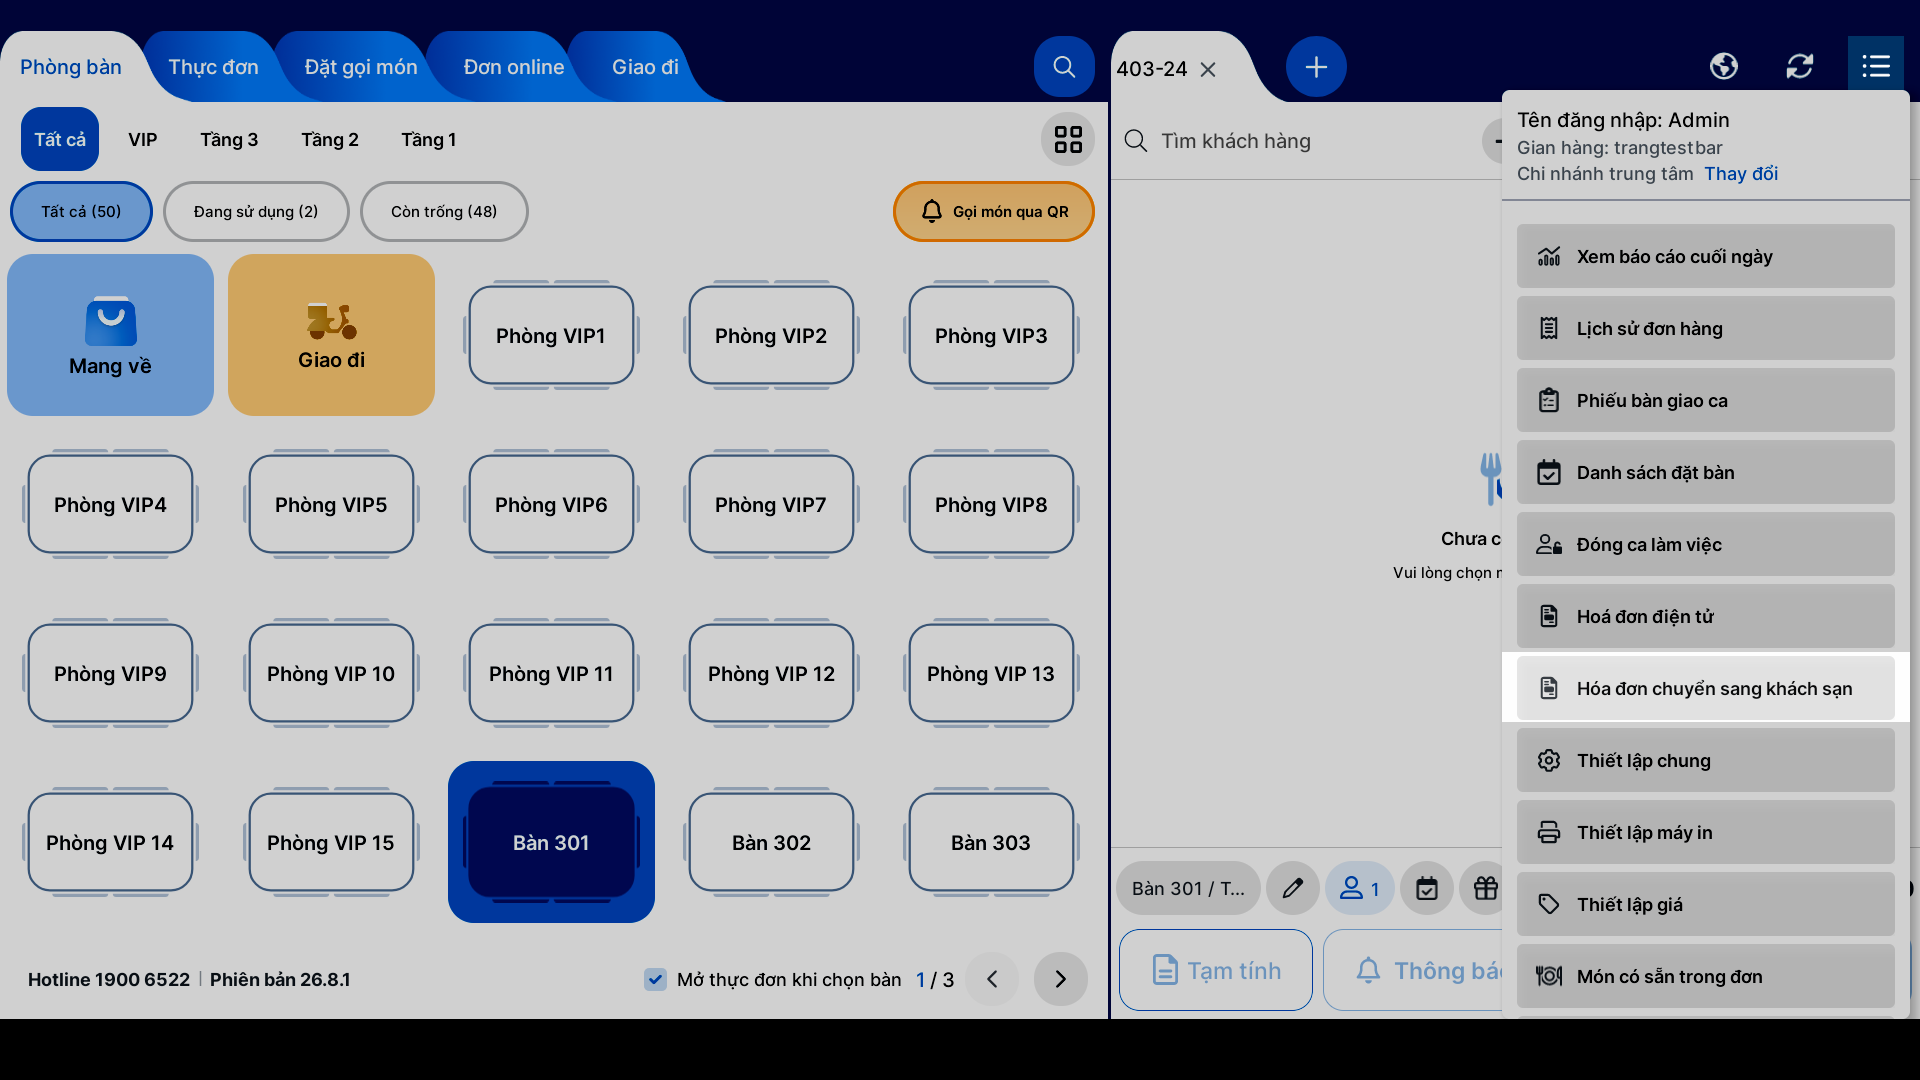Open the Đặt gọi món tab
This screenshot has width=1920, height=1080.
pos(361,67)
